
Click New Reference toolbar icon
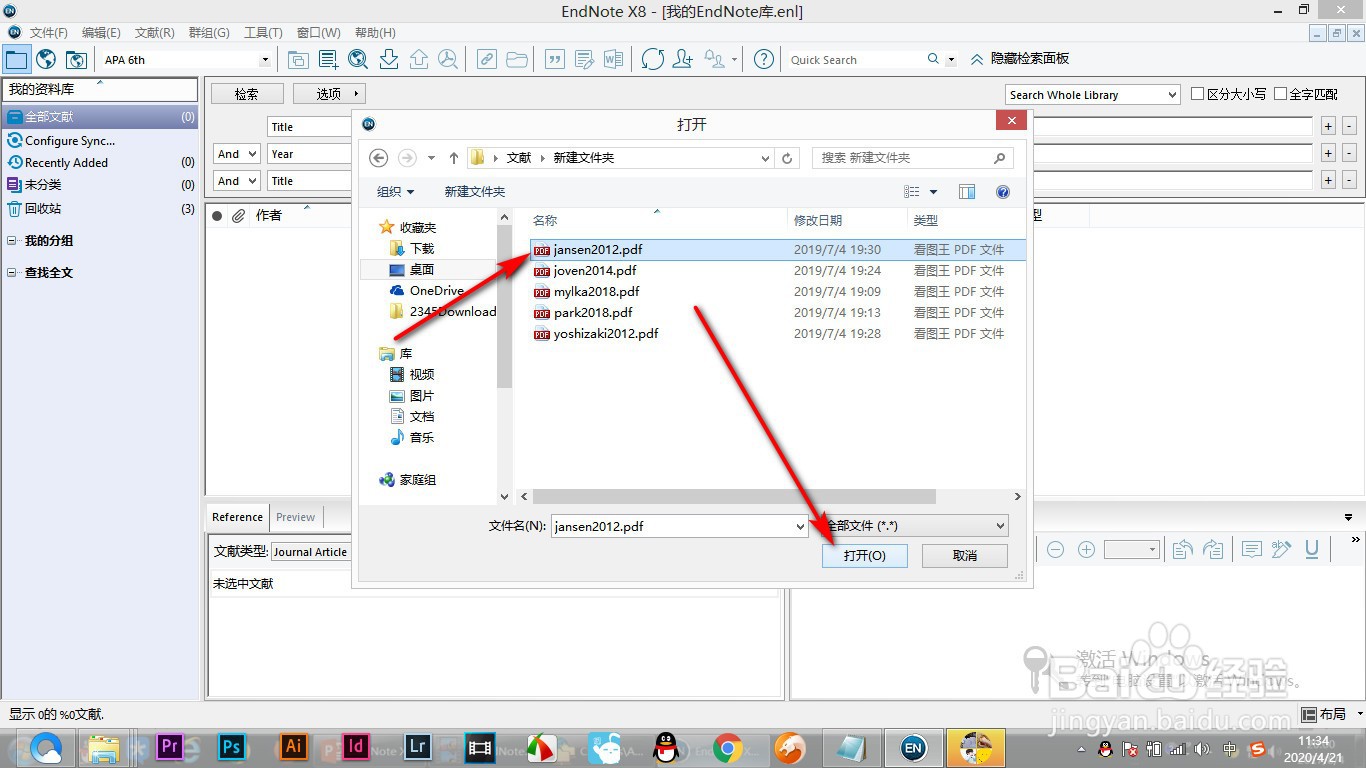point(328,59)
